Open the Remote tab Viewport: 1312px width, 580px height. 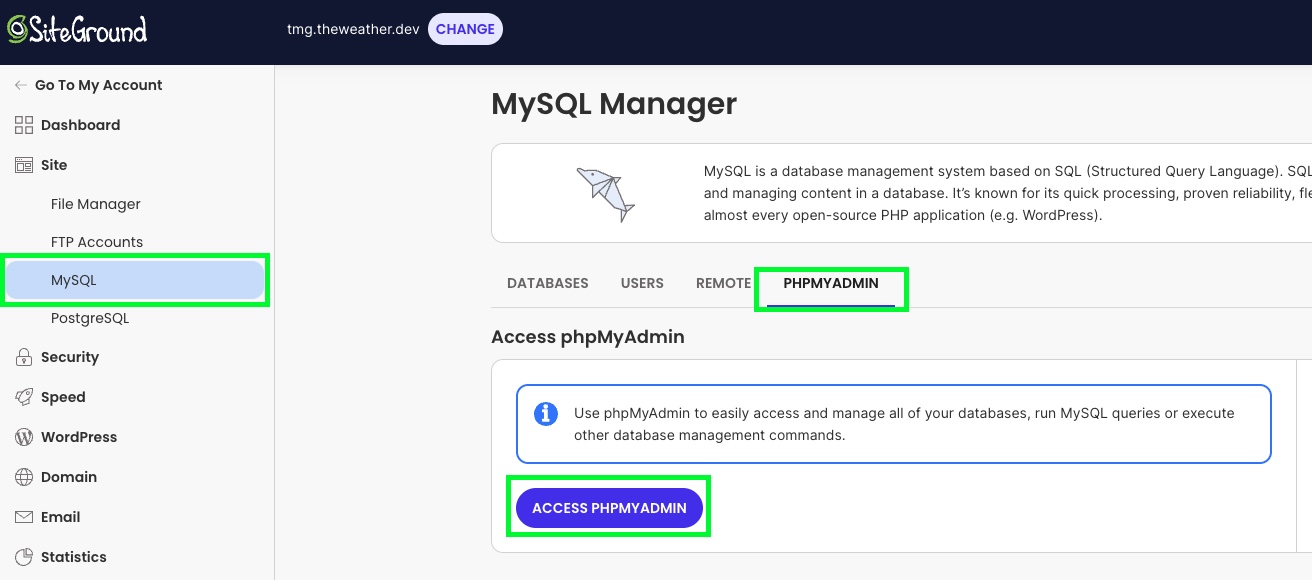(723, 283)
